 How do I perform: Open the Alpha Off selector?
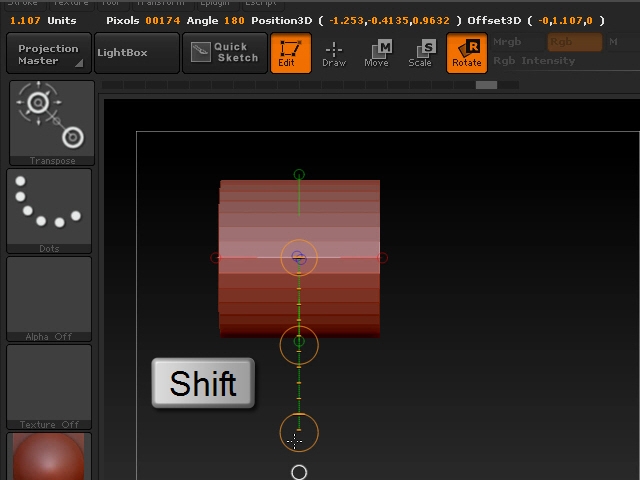(49, 299)
